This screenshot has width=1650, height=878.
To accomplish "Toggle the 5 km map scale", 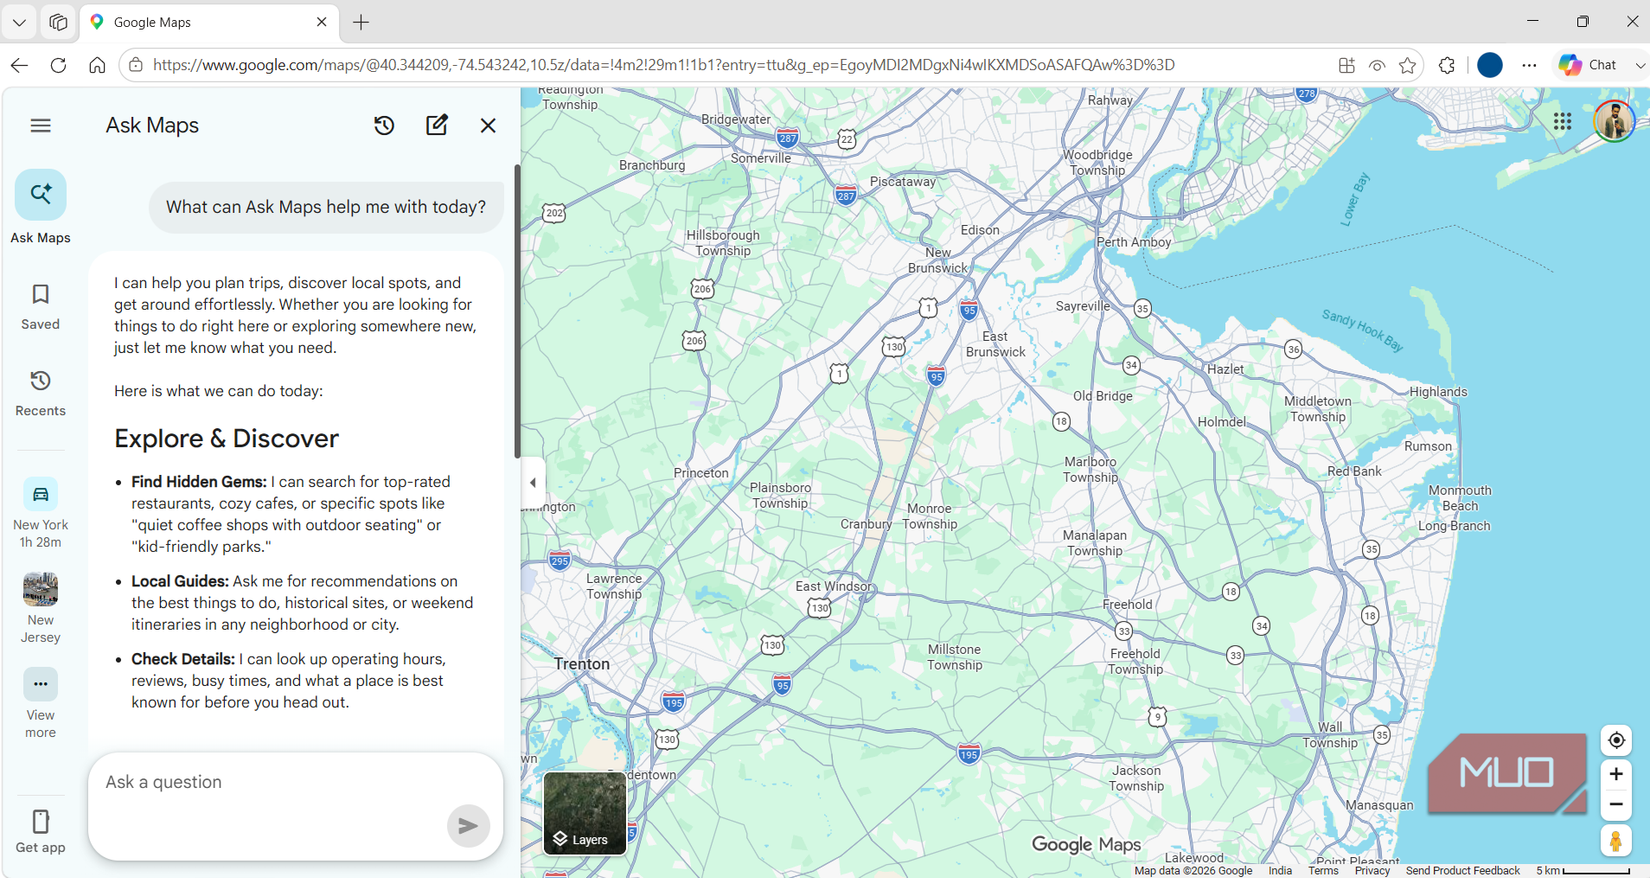I will pos(1583,871).
